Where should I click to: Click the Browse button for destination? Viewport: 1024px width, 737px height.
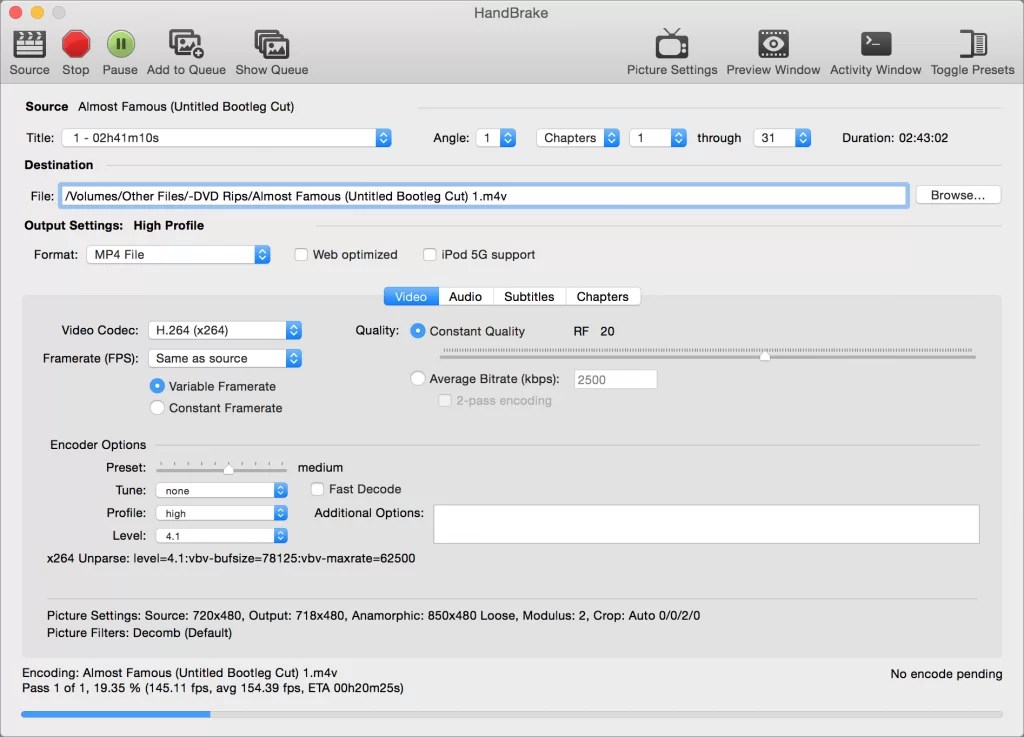point(956,195)
